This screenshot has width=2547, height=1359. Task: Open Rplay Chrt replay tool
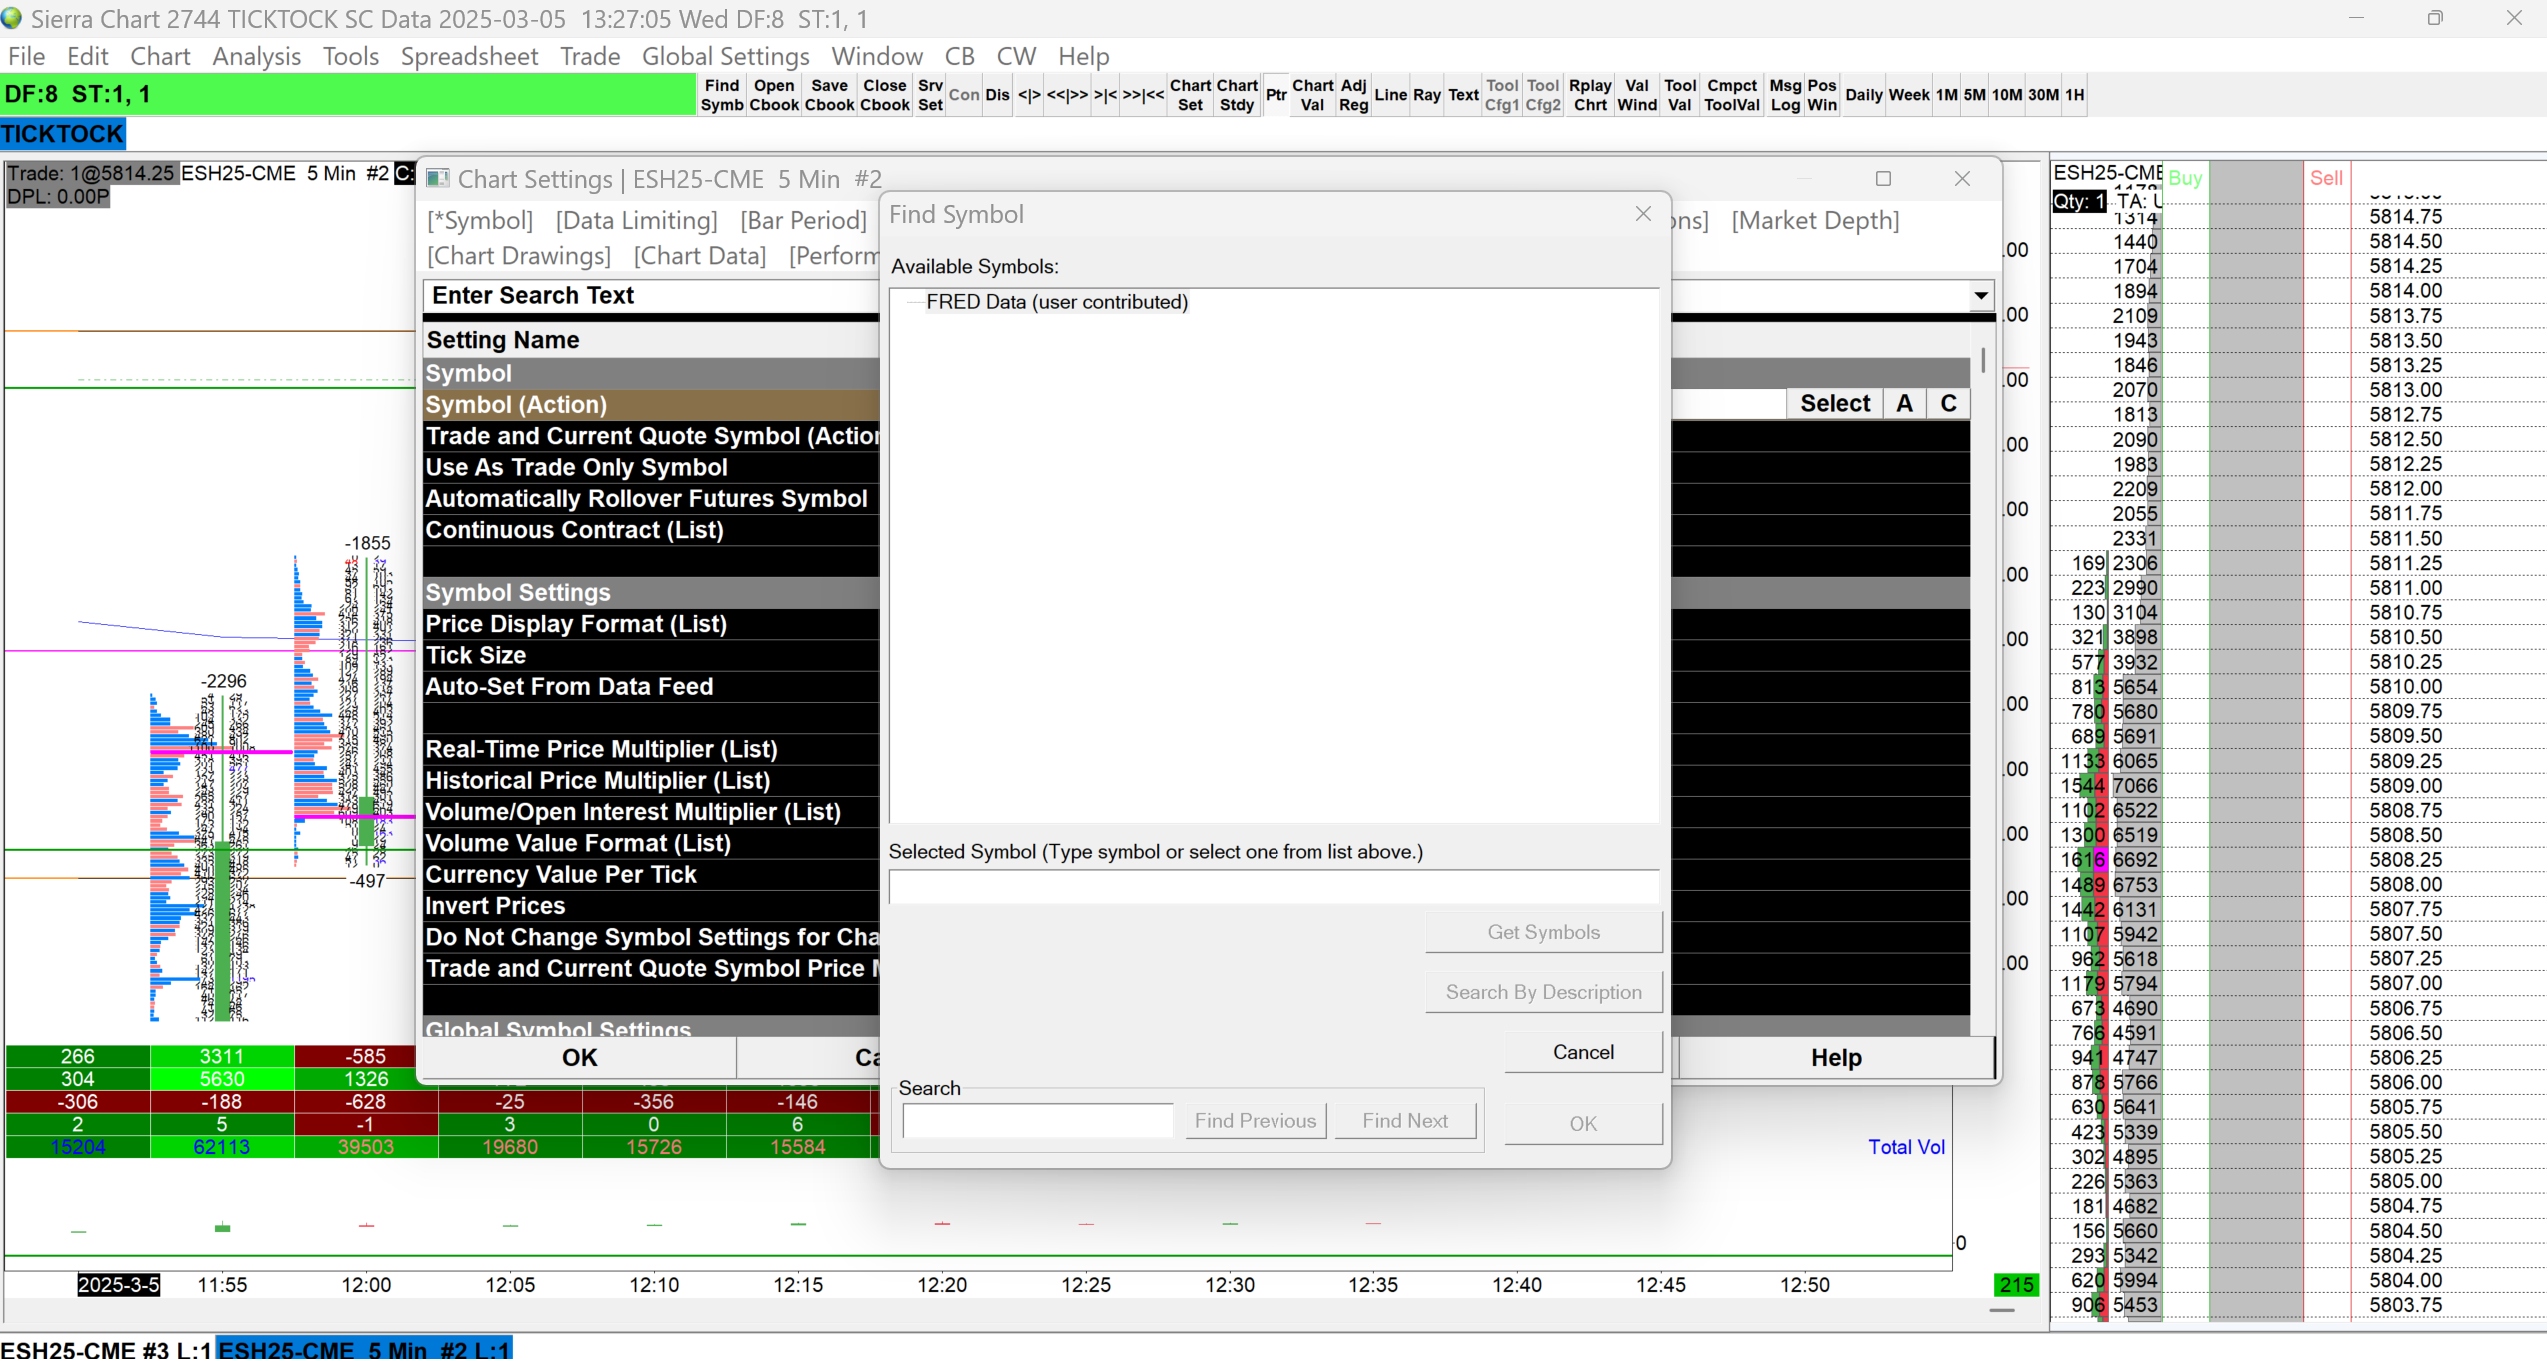pos(1589,95)
